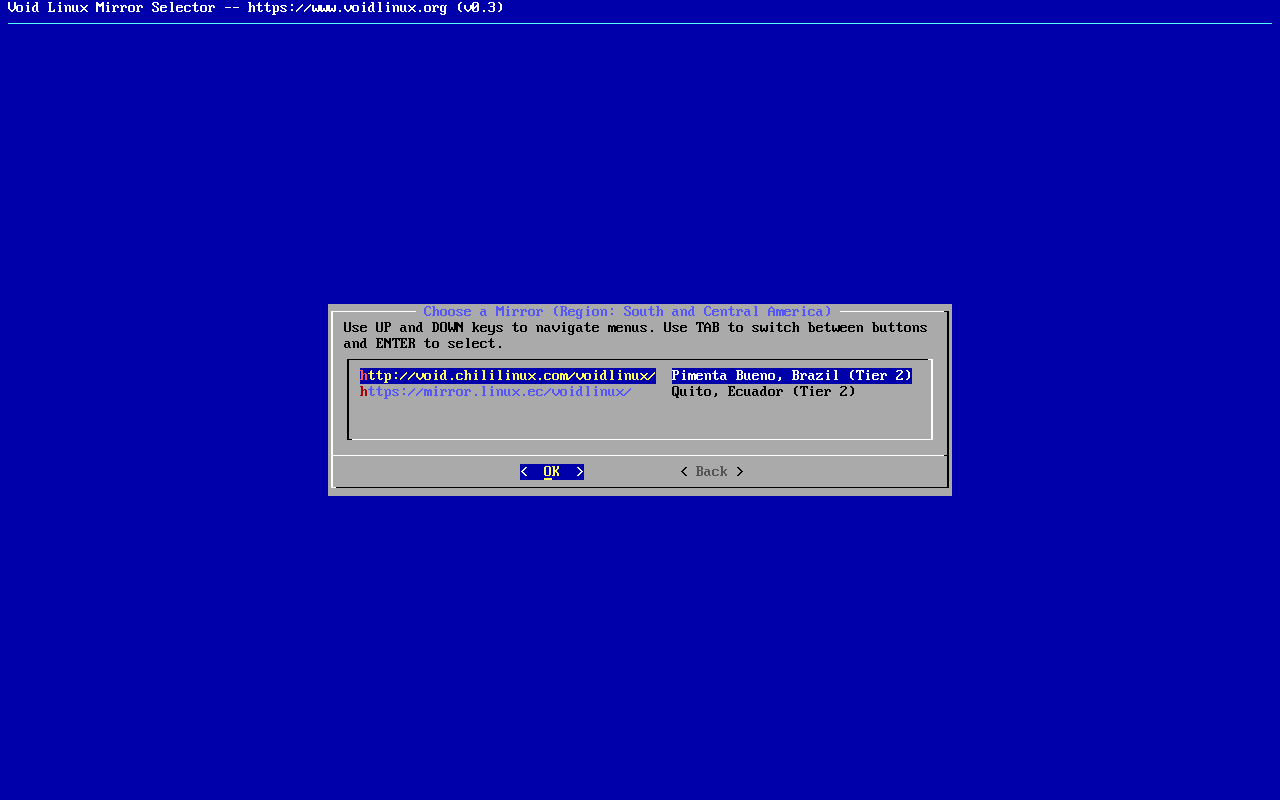Screen dimensions: 1280x800
Task: Click the empty area below the mirror list
Action: click(x=640, y=420)
